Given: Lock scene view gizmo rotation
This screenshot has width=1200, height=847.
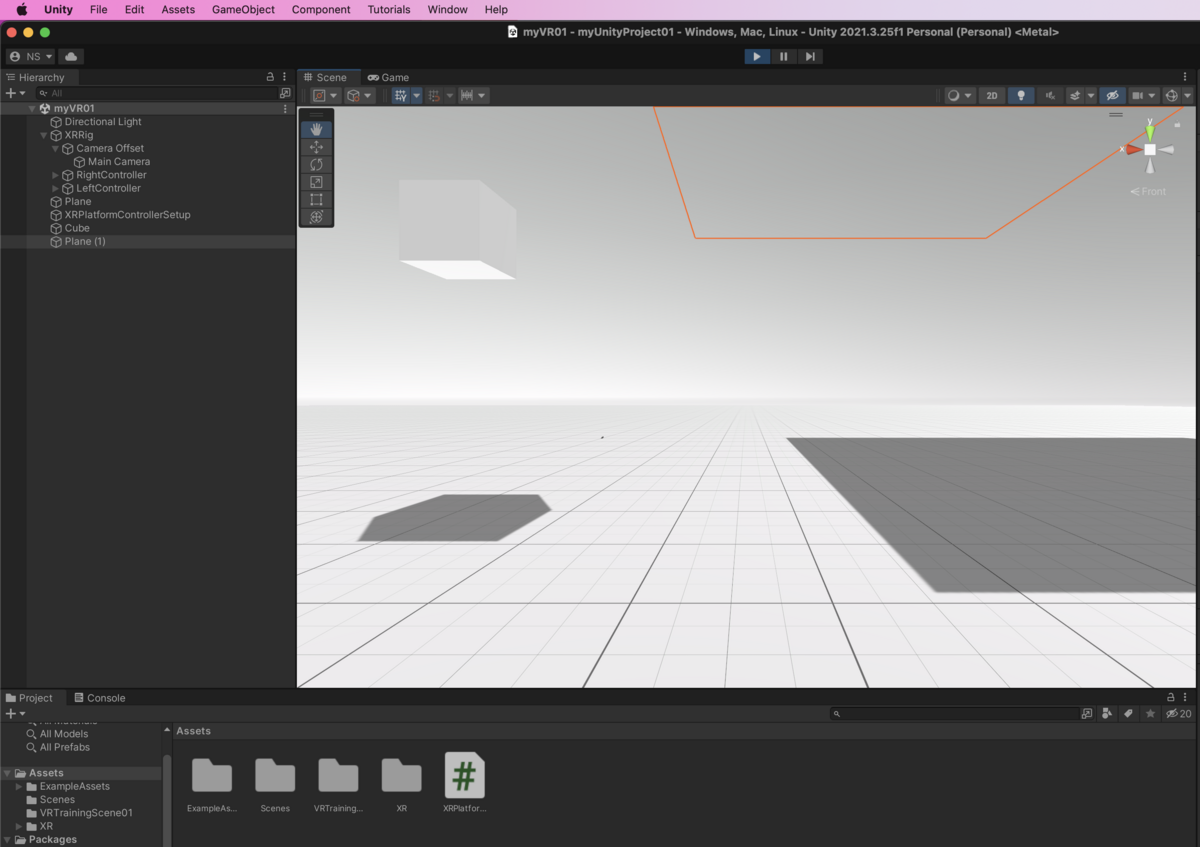Looking at the screenshot, I should click(x=1175, y=126).
